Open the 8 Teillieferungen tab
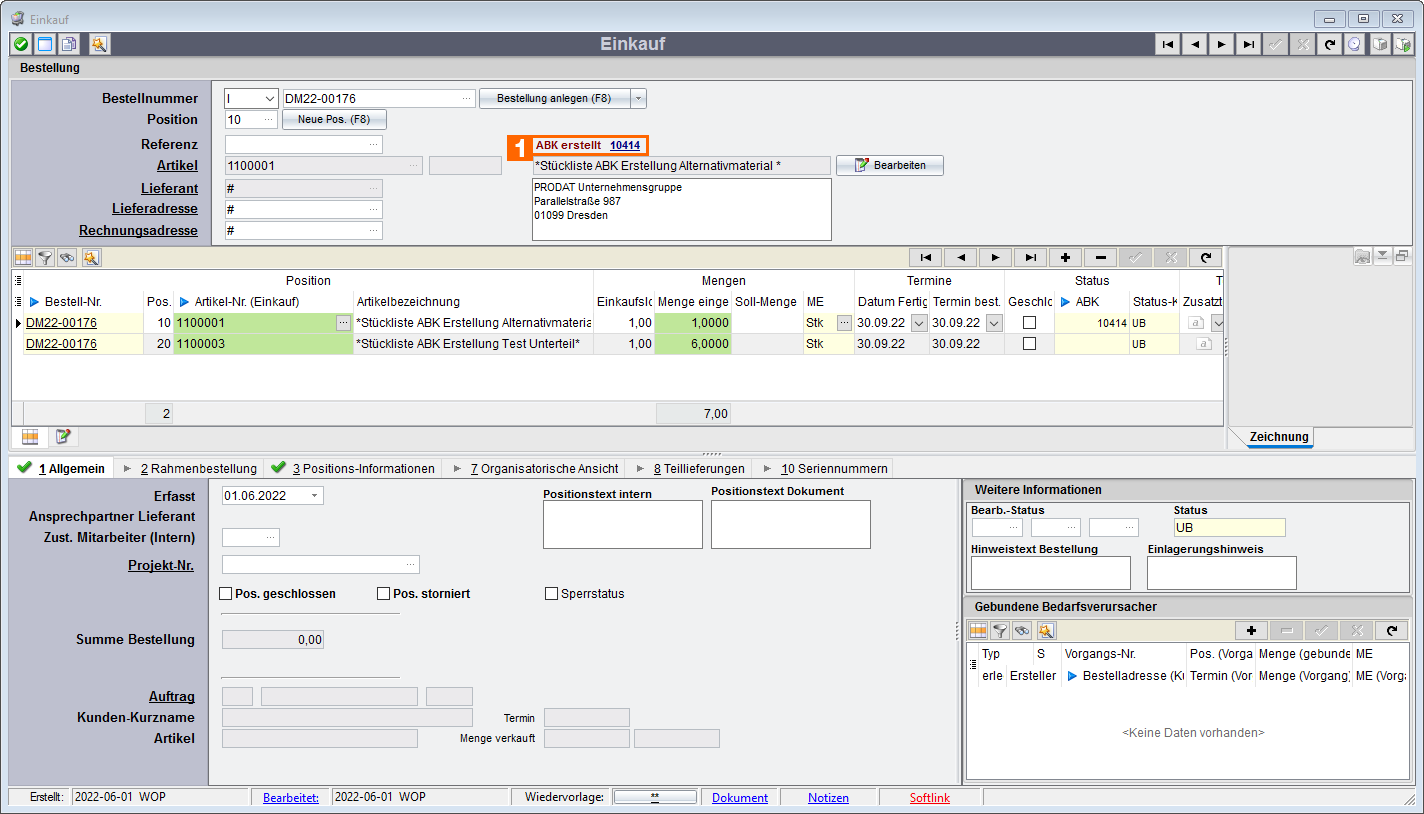 [x=690, y=469]
